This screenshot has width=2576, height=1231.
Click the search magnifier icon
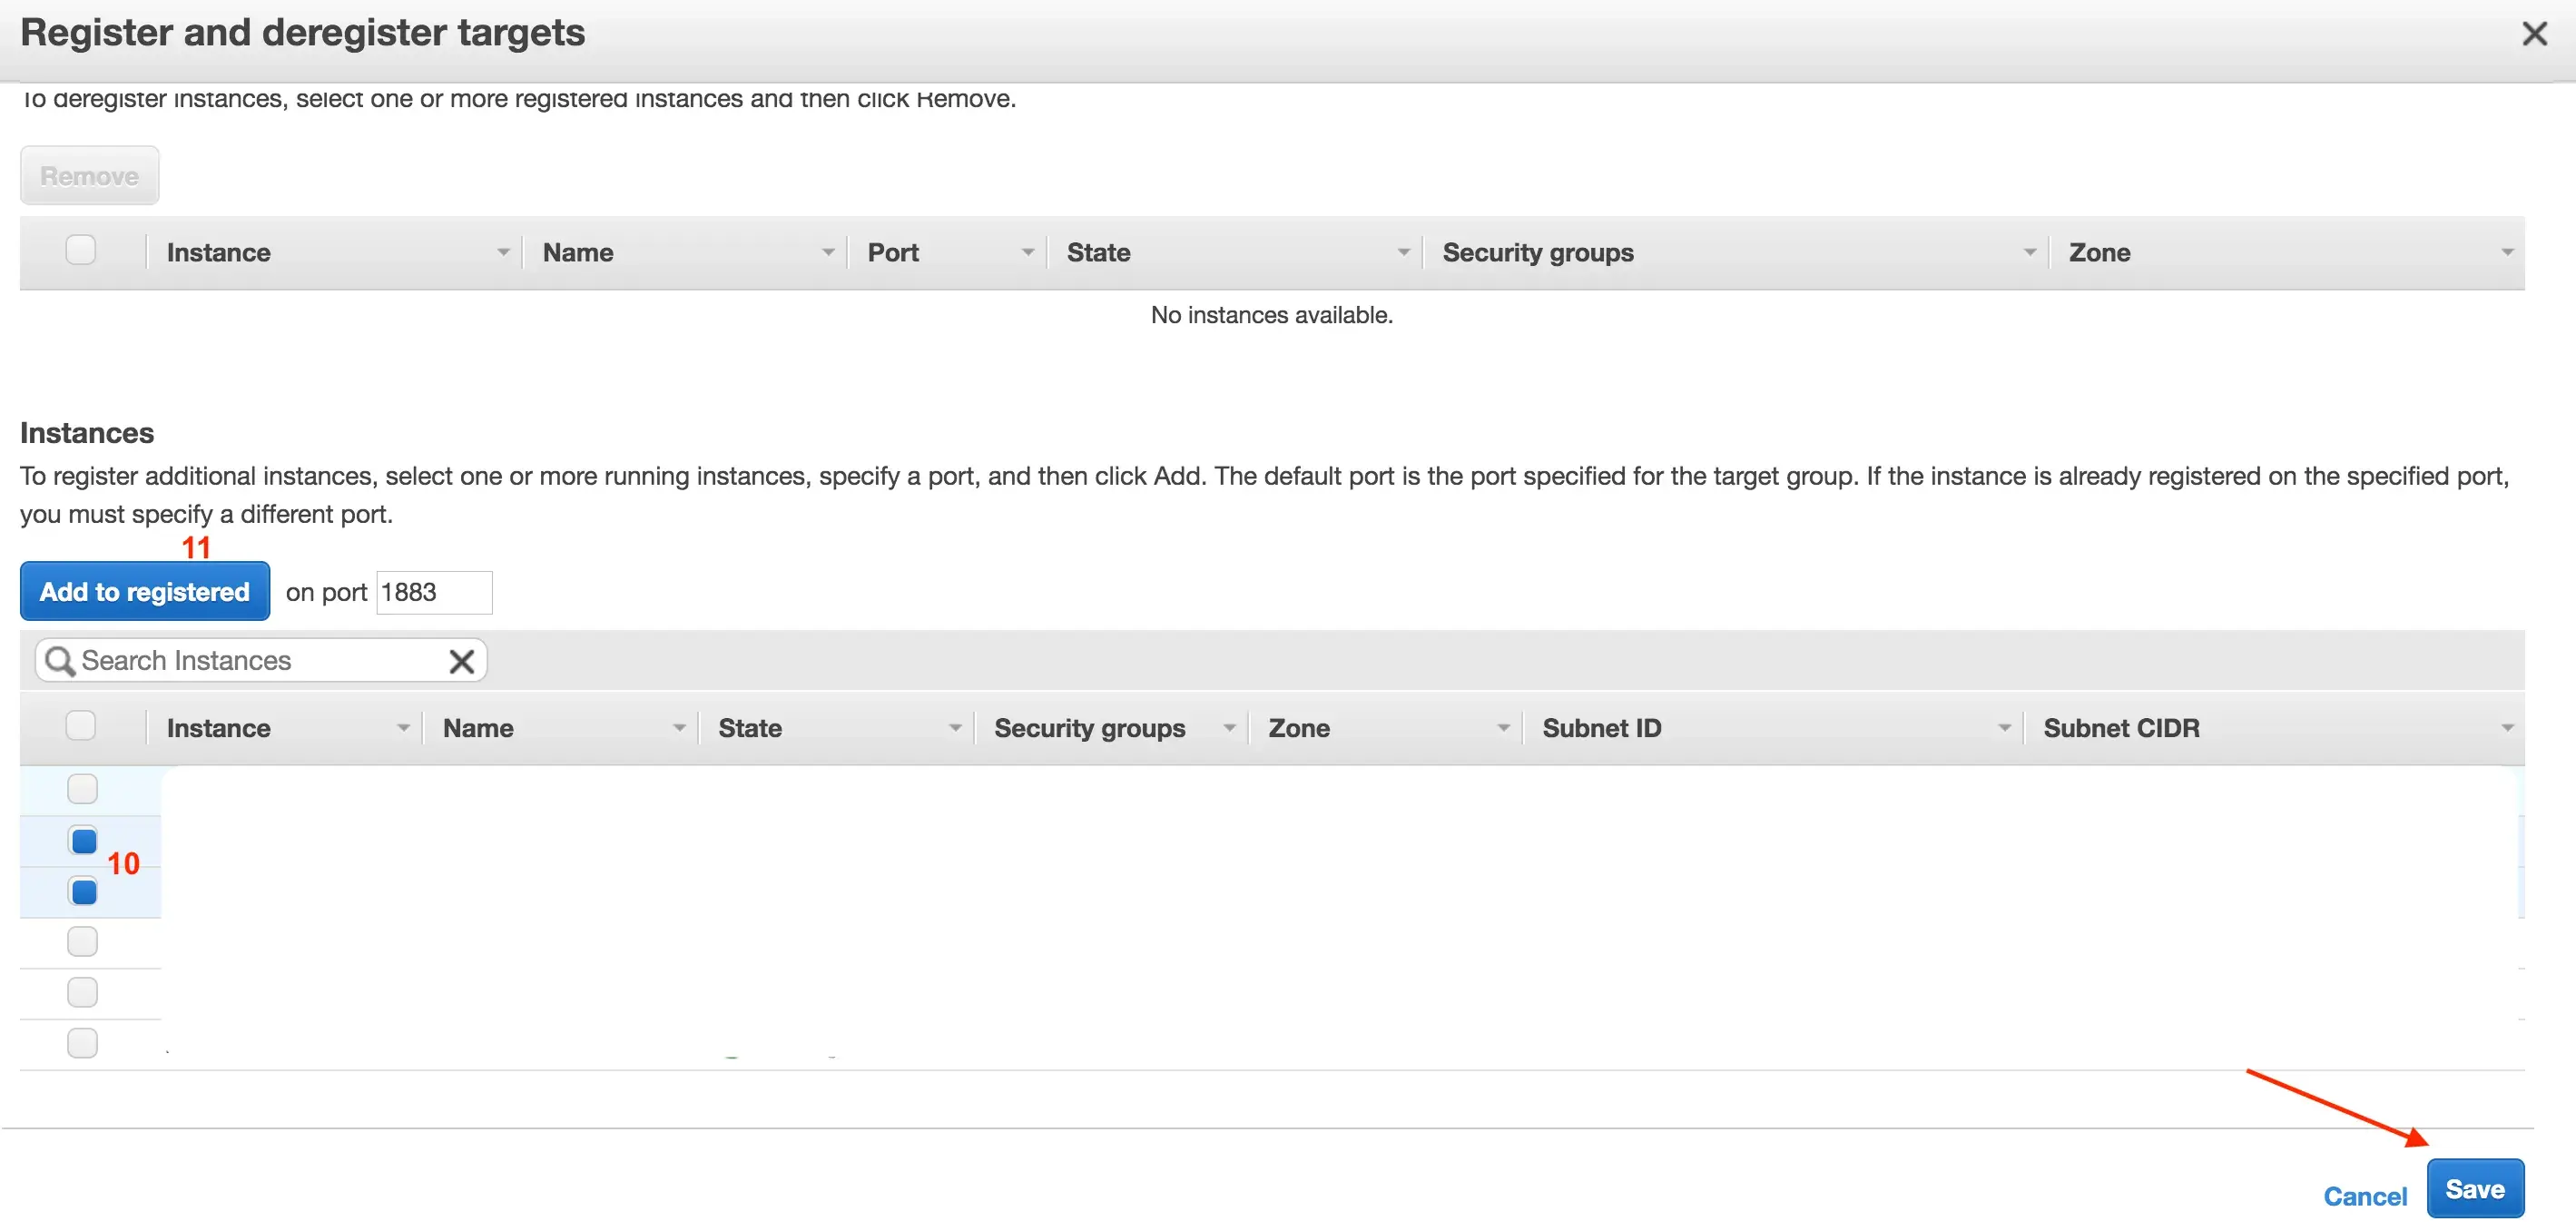(60, 661)
